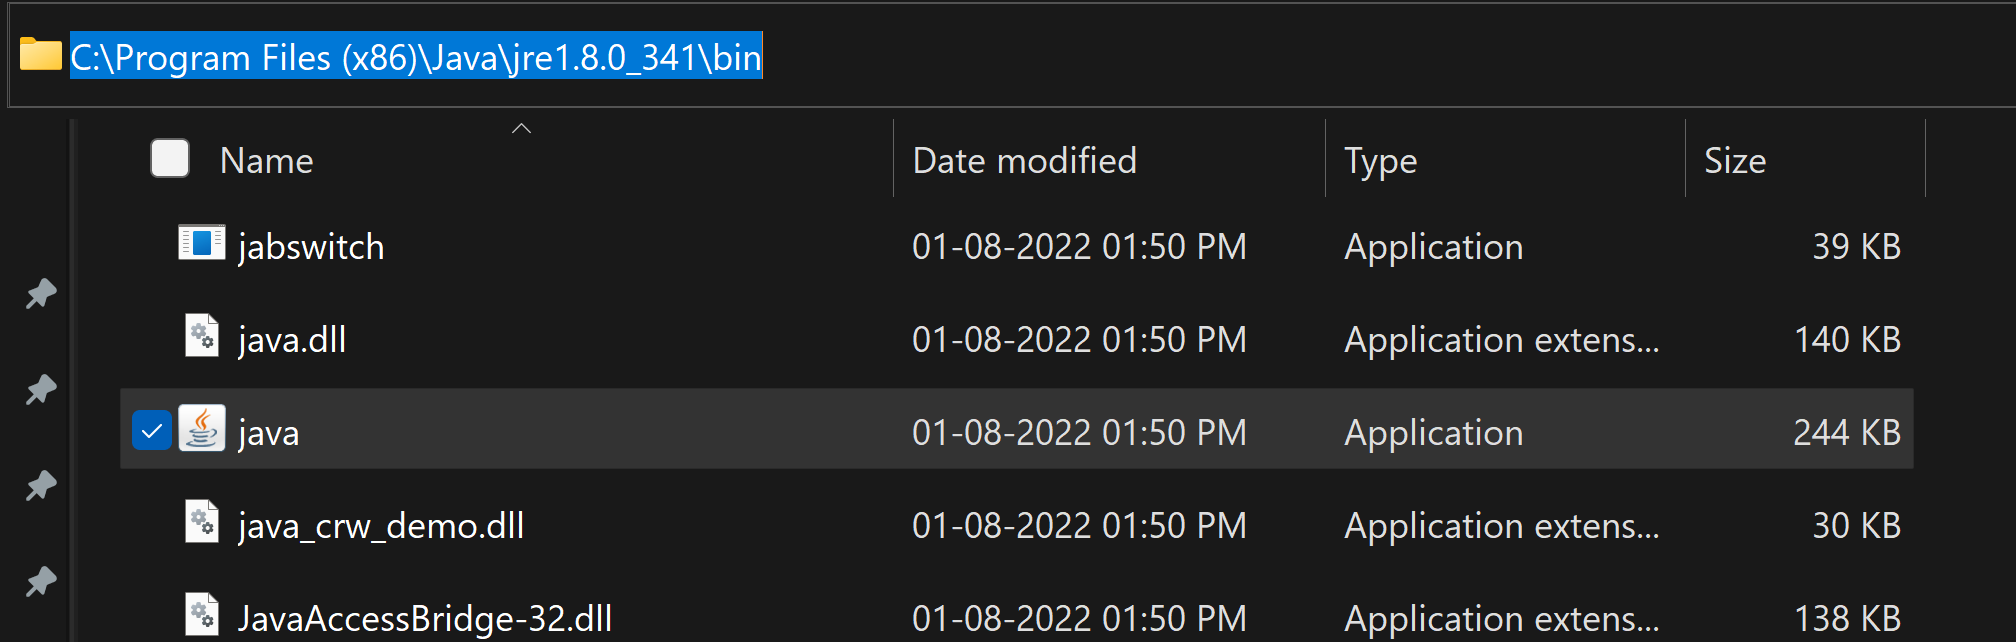The height and width of the screenshot is (642, 2016).
Task: Click the java_crw_demo.dll file icon
Action: (202, 522)
